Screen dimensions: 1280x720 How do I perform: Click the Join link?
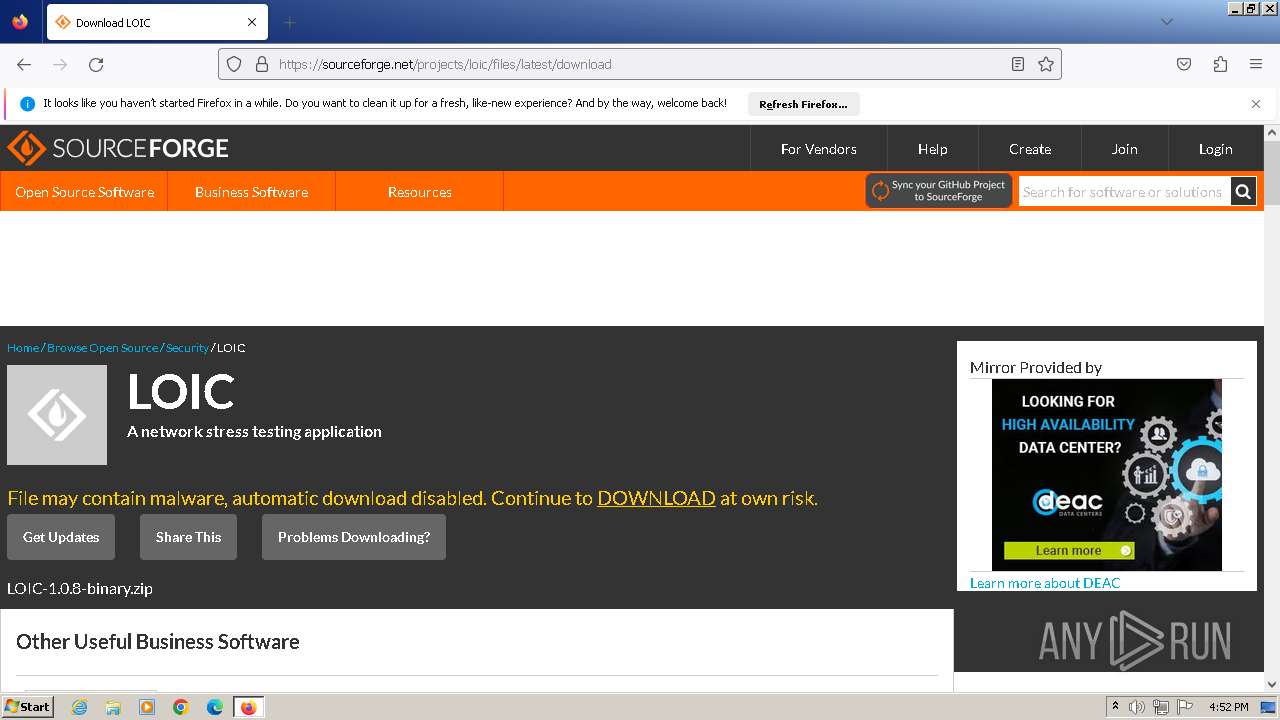point(1124,149)
